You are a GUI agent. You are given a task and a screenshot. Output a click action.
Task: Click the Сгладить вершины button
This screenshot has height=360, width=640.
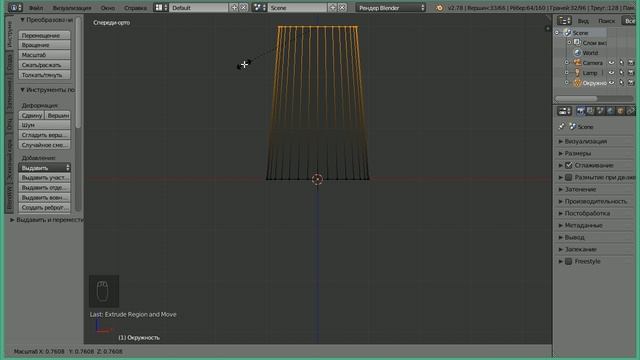44,135
